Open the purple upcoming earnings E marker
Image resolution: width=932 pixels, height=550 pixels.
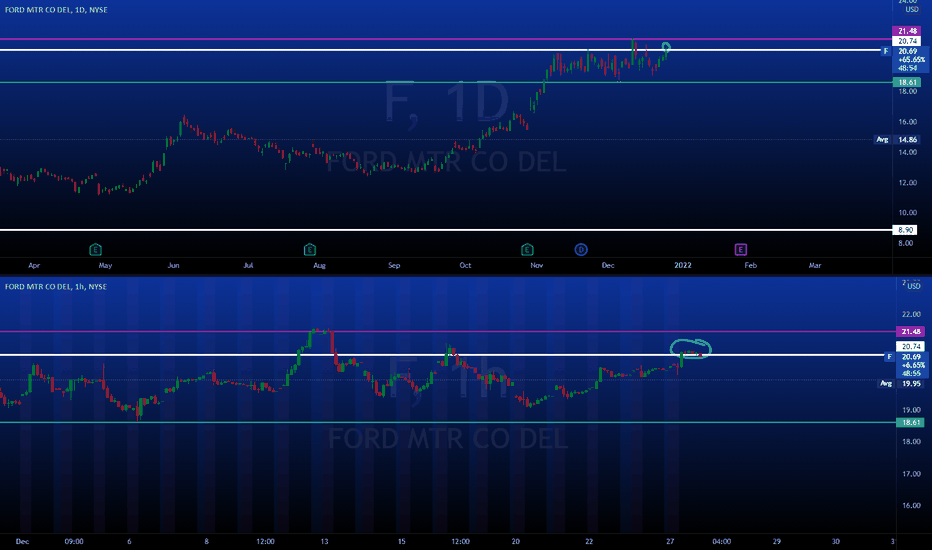pos(741,250)
